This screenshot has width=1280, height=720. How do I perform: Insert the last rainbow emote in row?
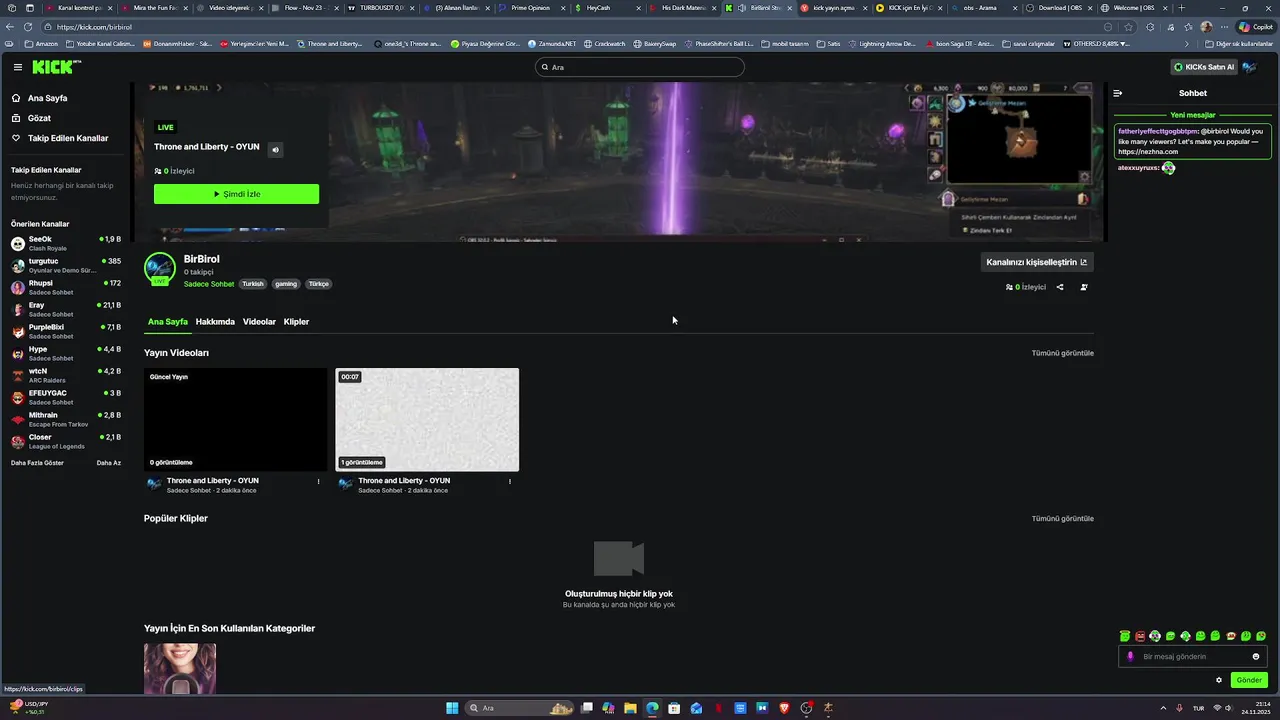[1261, 636]
